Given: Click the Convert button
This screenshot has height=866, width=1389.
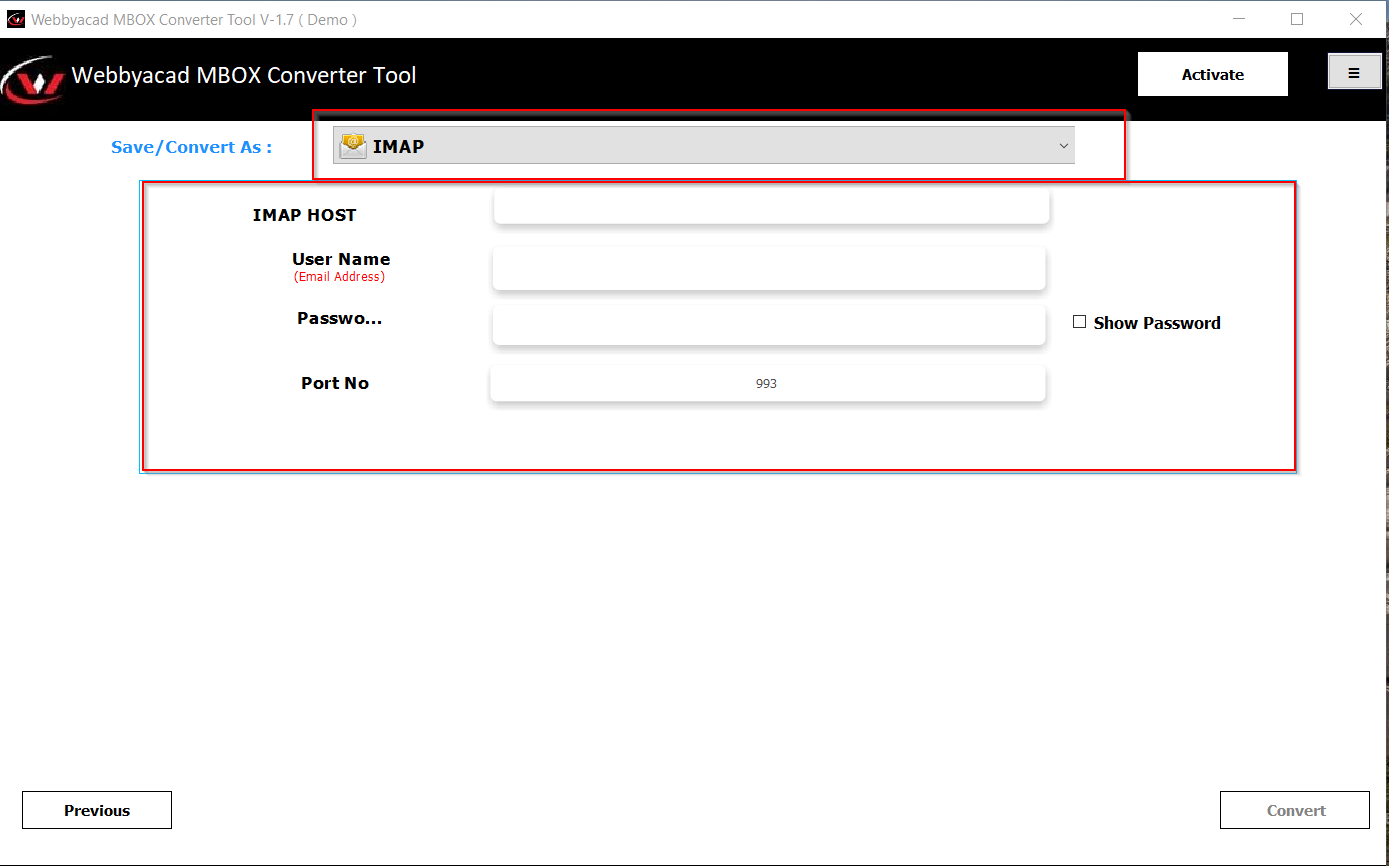Looking at the screenshot, I should (1295, 810).
